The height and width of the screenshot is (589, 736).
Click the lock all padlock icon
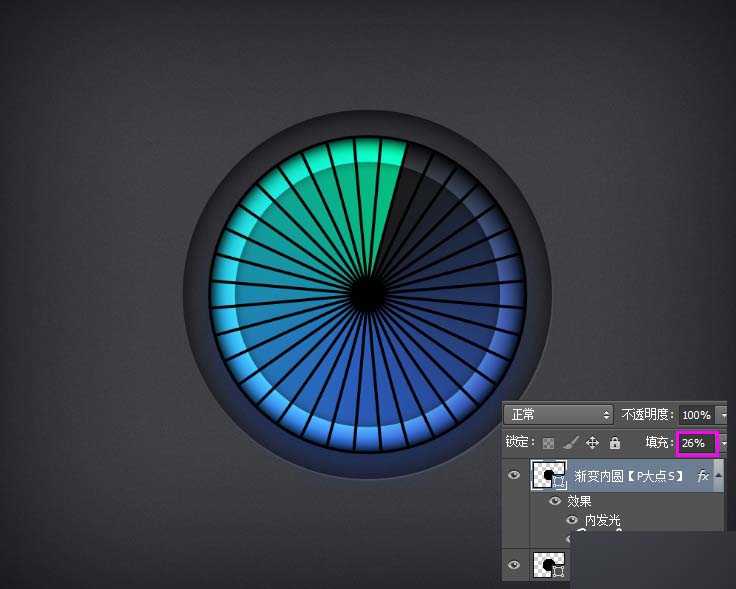(x=614, y=442)
